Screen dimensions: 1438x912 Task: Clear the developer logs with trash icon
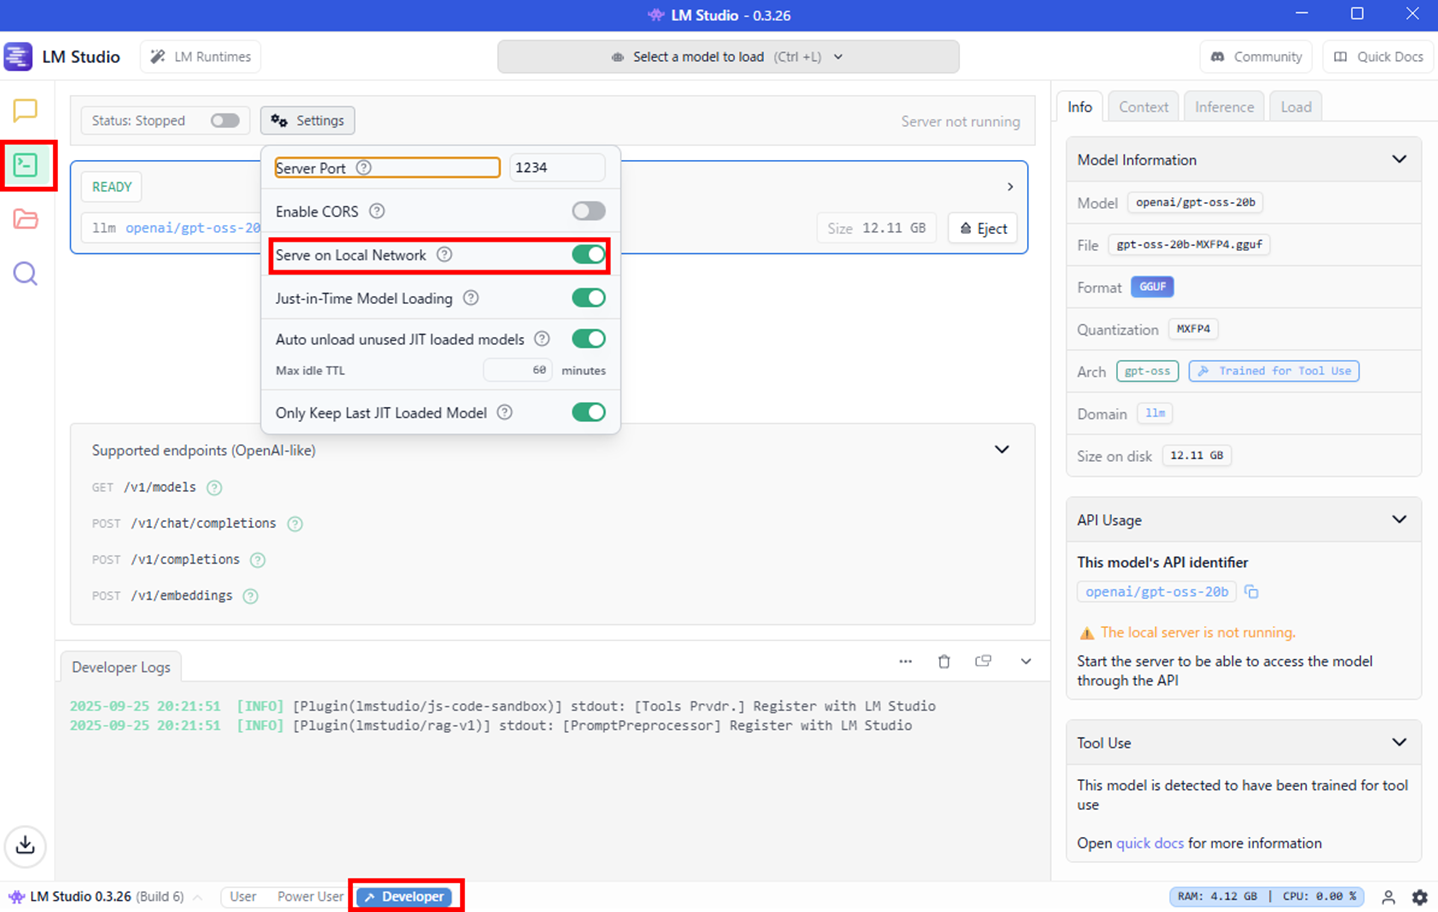pyautogui.click(x=943, y=661)
